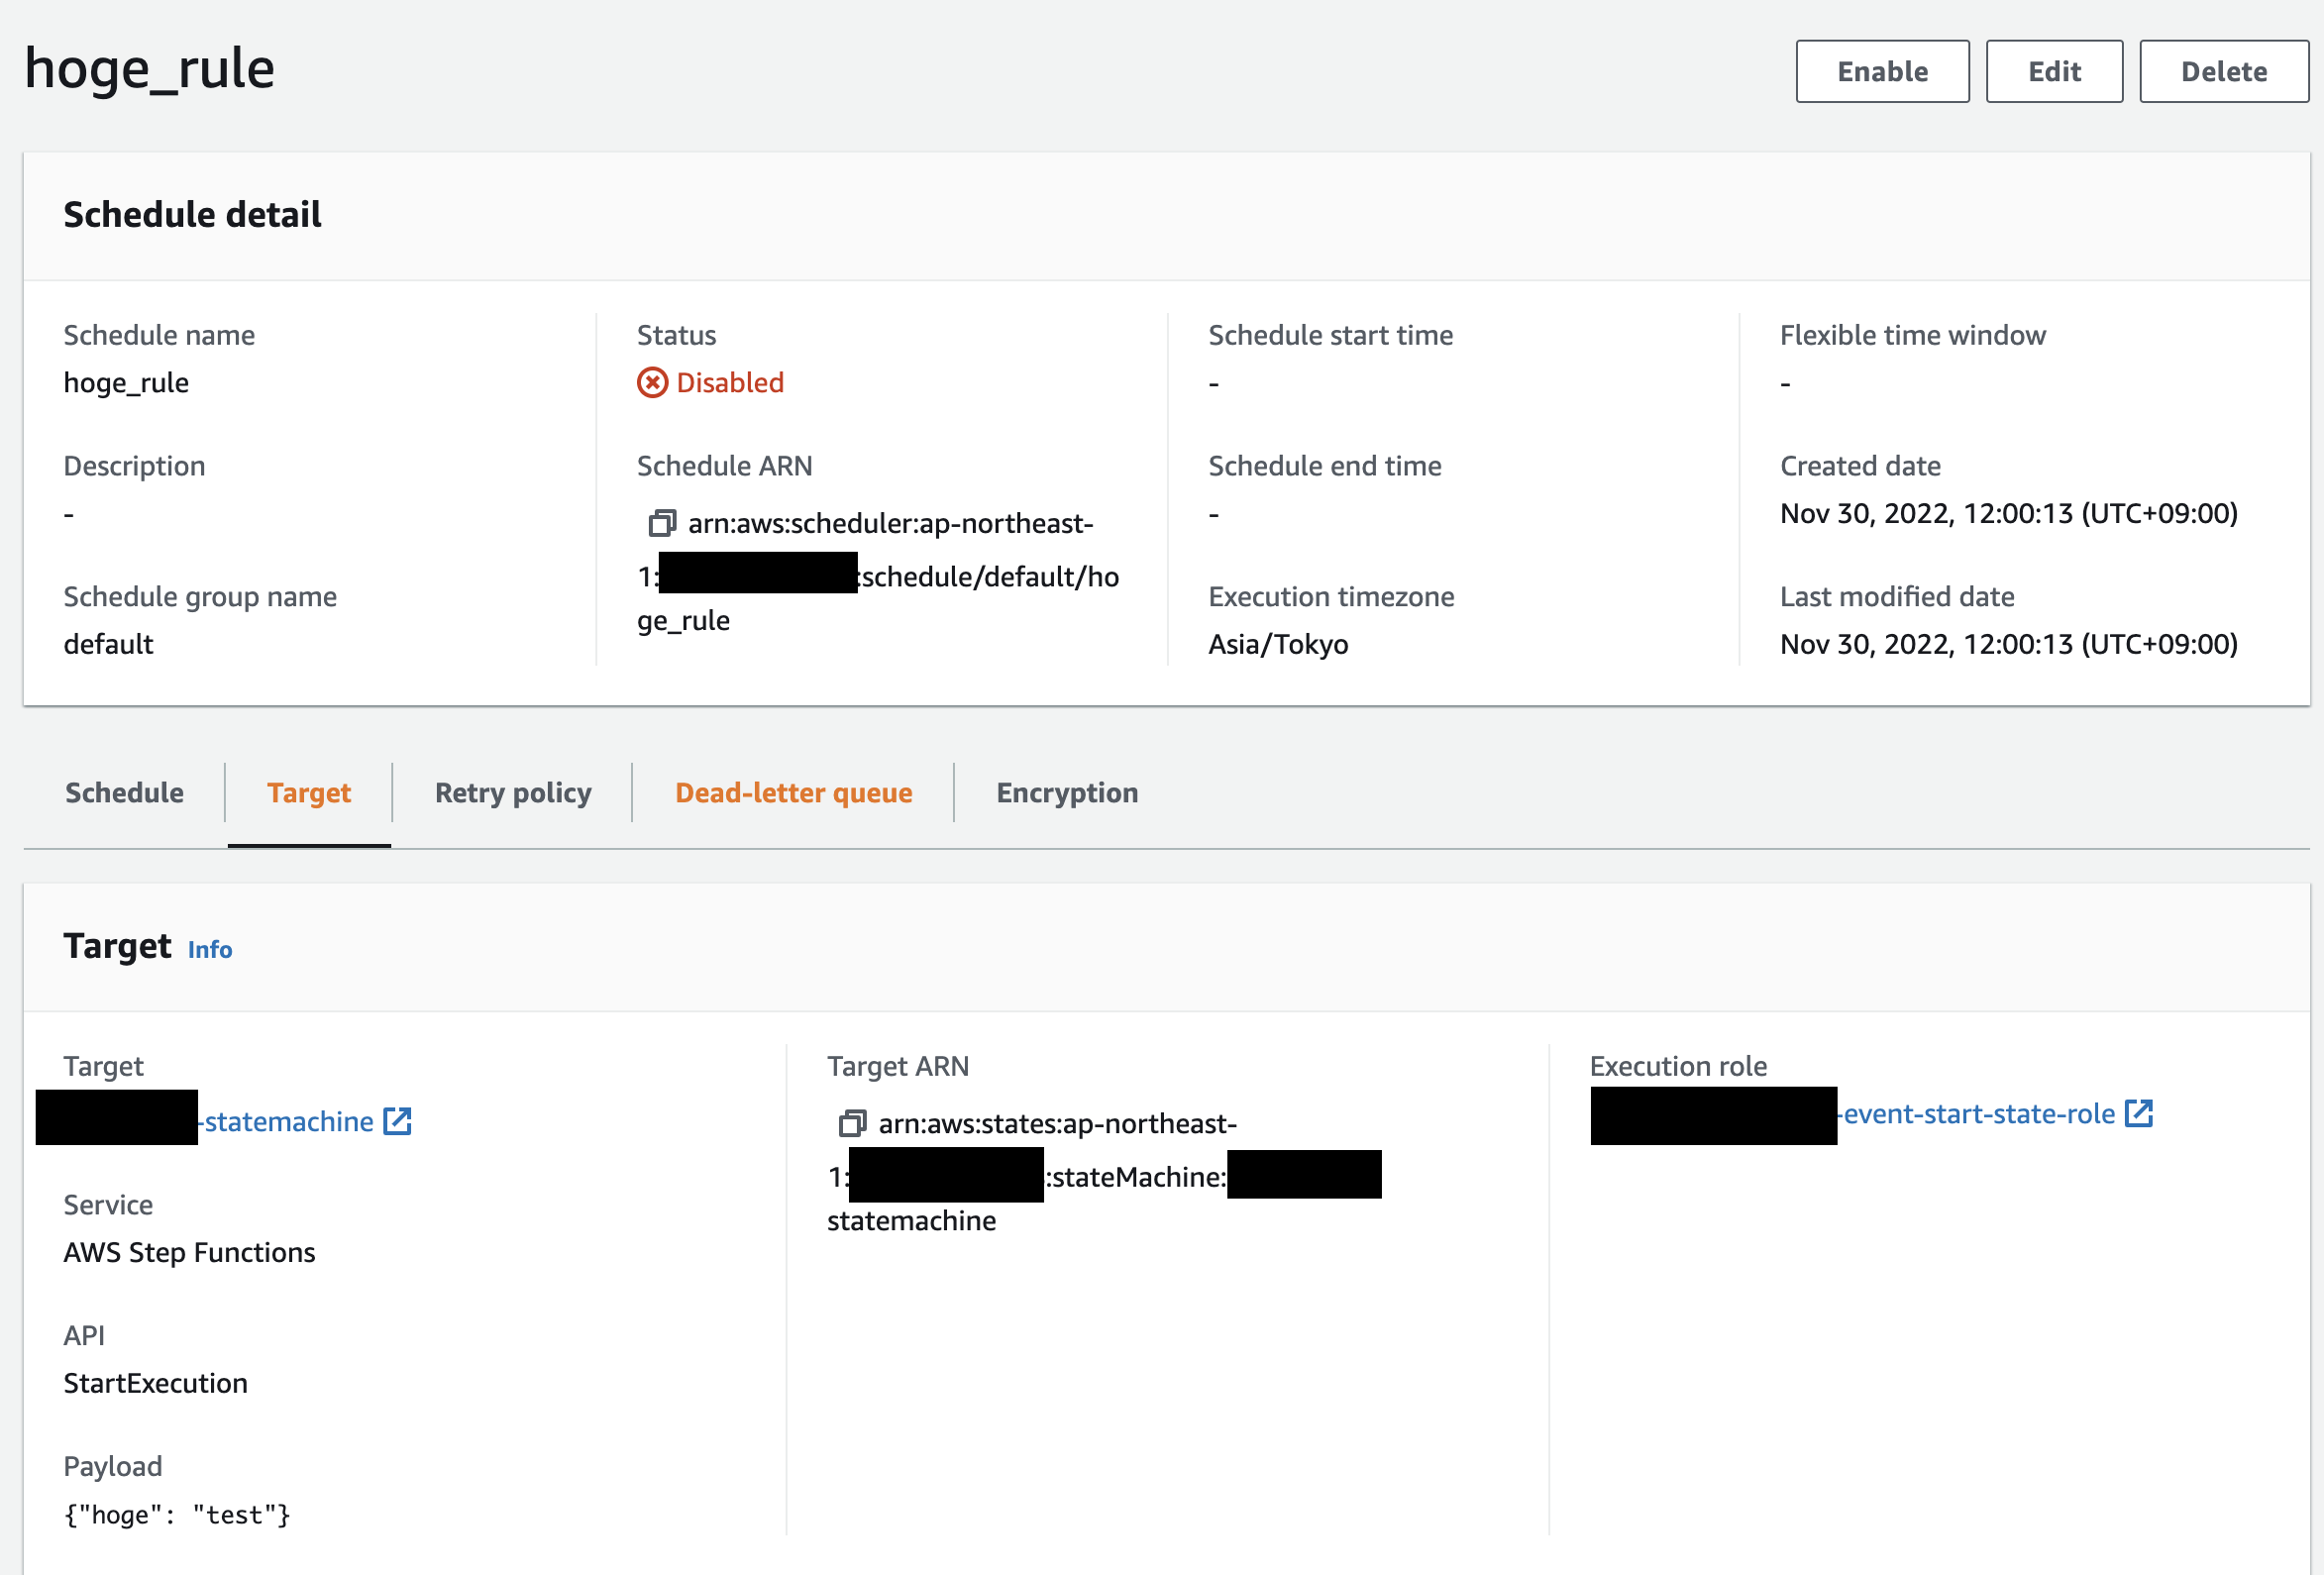Open the Info link next to Target heading
Image resolution: width=2324 pixels, height=1575 pixels.
click(x=210, y=950)
